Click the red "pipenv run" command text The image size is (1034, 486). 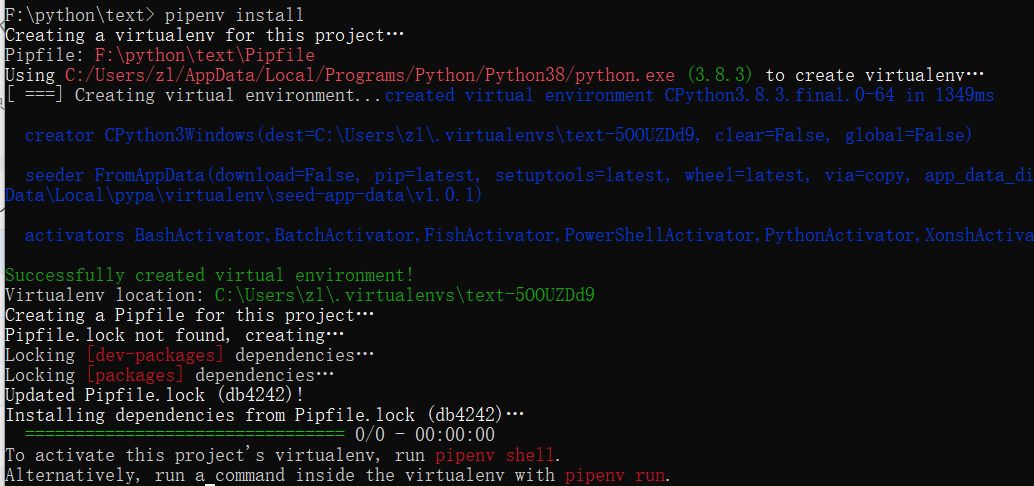pos(615,475)
